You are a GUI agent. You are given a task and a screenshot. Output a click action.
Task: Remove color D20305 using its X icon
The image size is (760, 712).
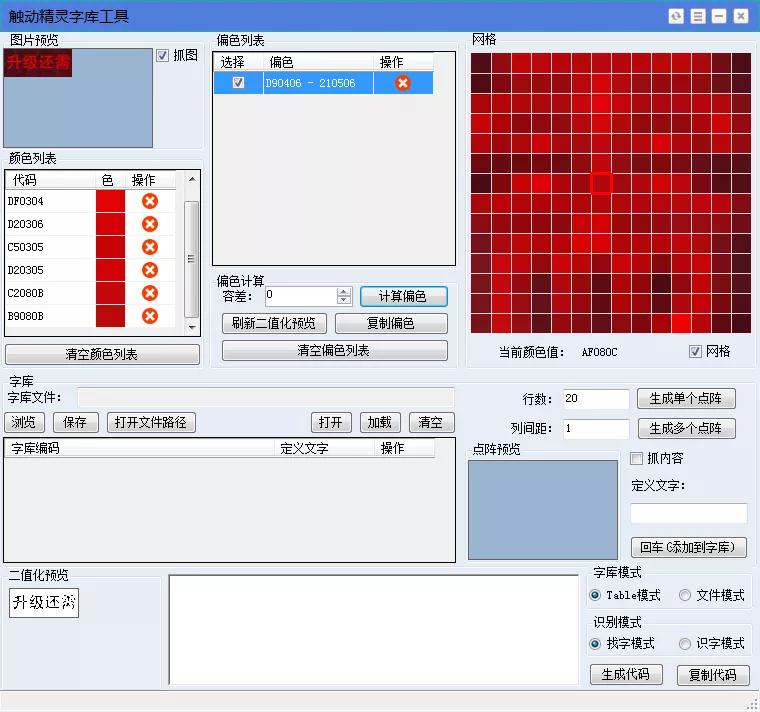(150, 270)
